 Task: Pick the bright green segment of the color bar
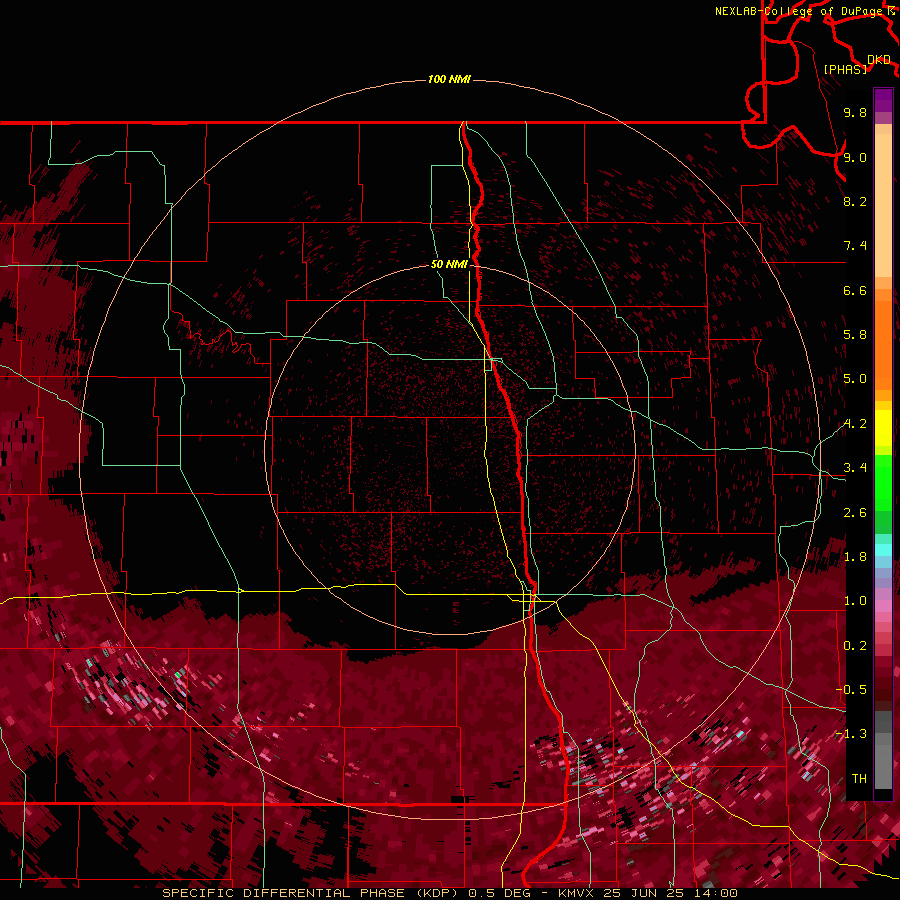883,482
